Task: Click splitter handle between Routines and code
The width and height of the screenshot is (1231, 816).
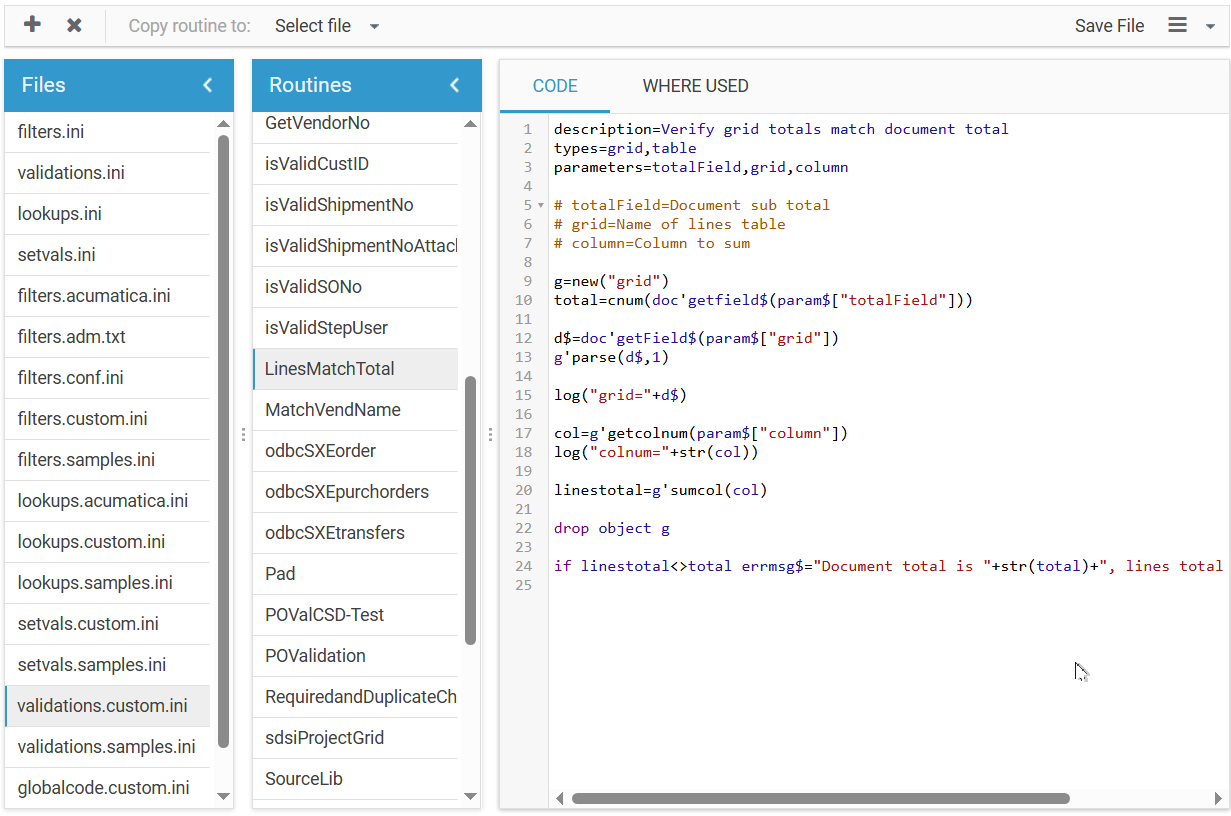Action: click(x=490, y=434)
